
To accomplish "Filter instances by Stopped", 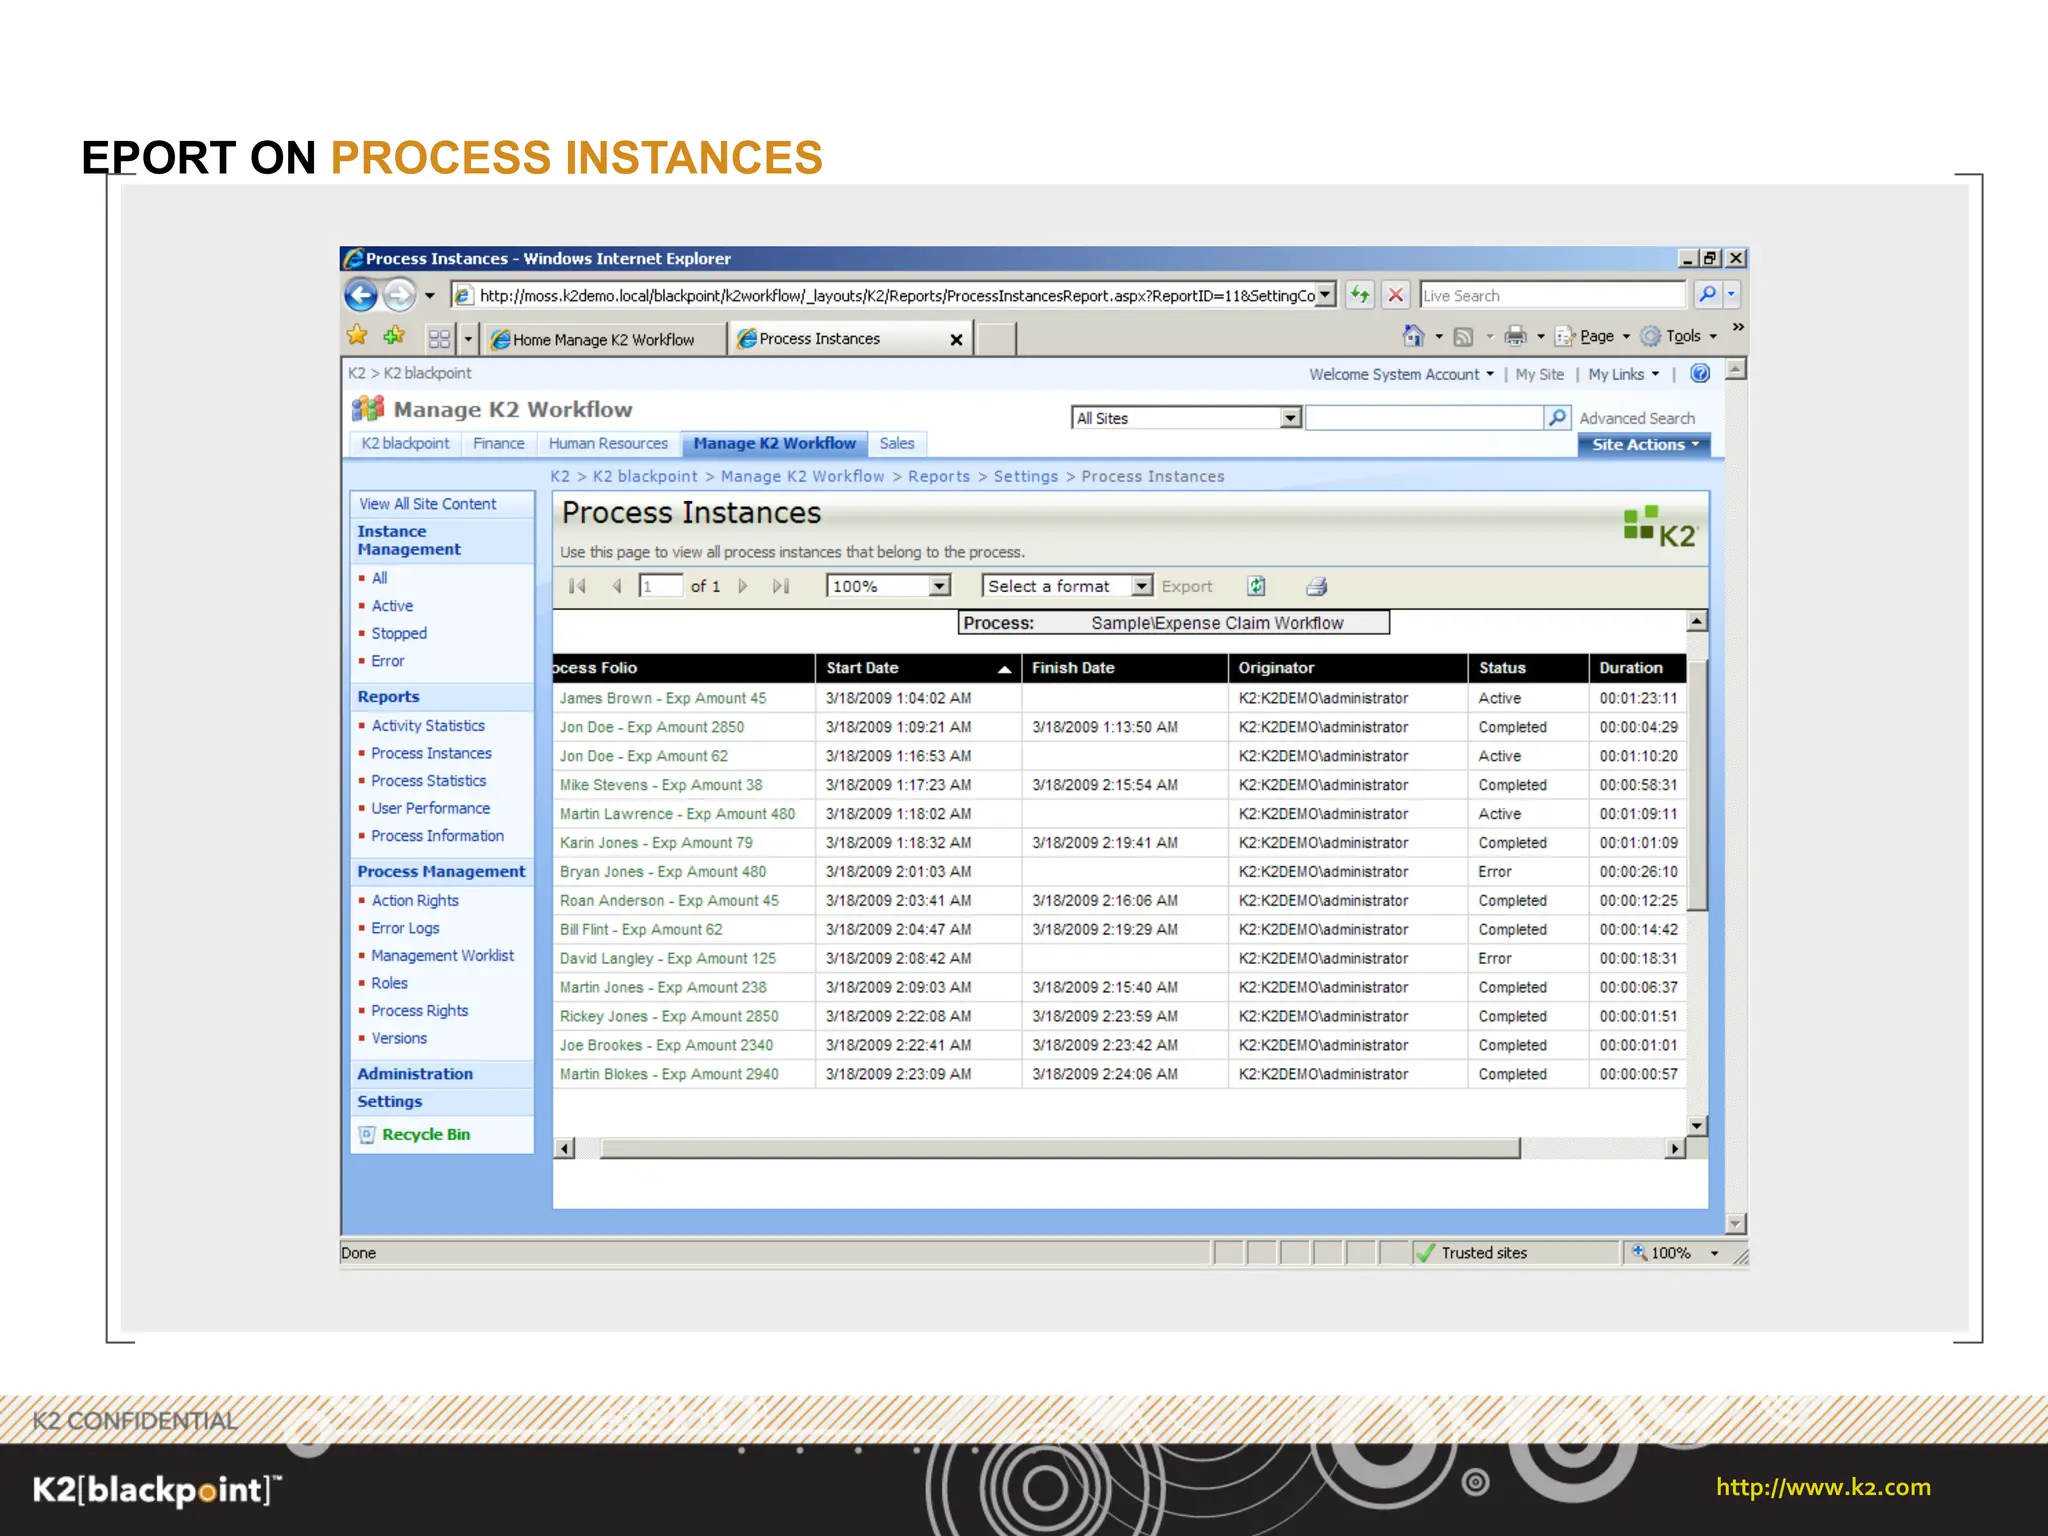I will tap(399, 633).
